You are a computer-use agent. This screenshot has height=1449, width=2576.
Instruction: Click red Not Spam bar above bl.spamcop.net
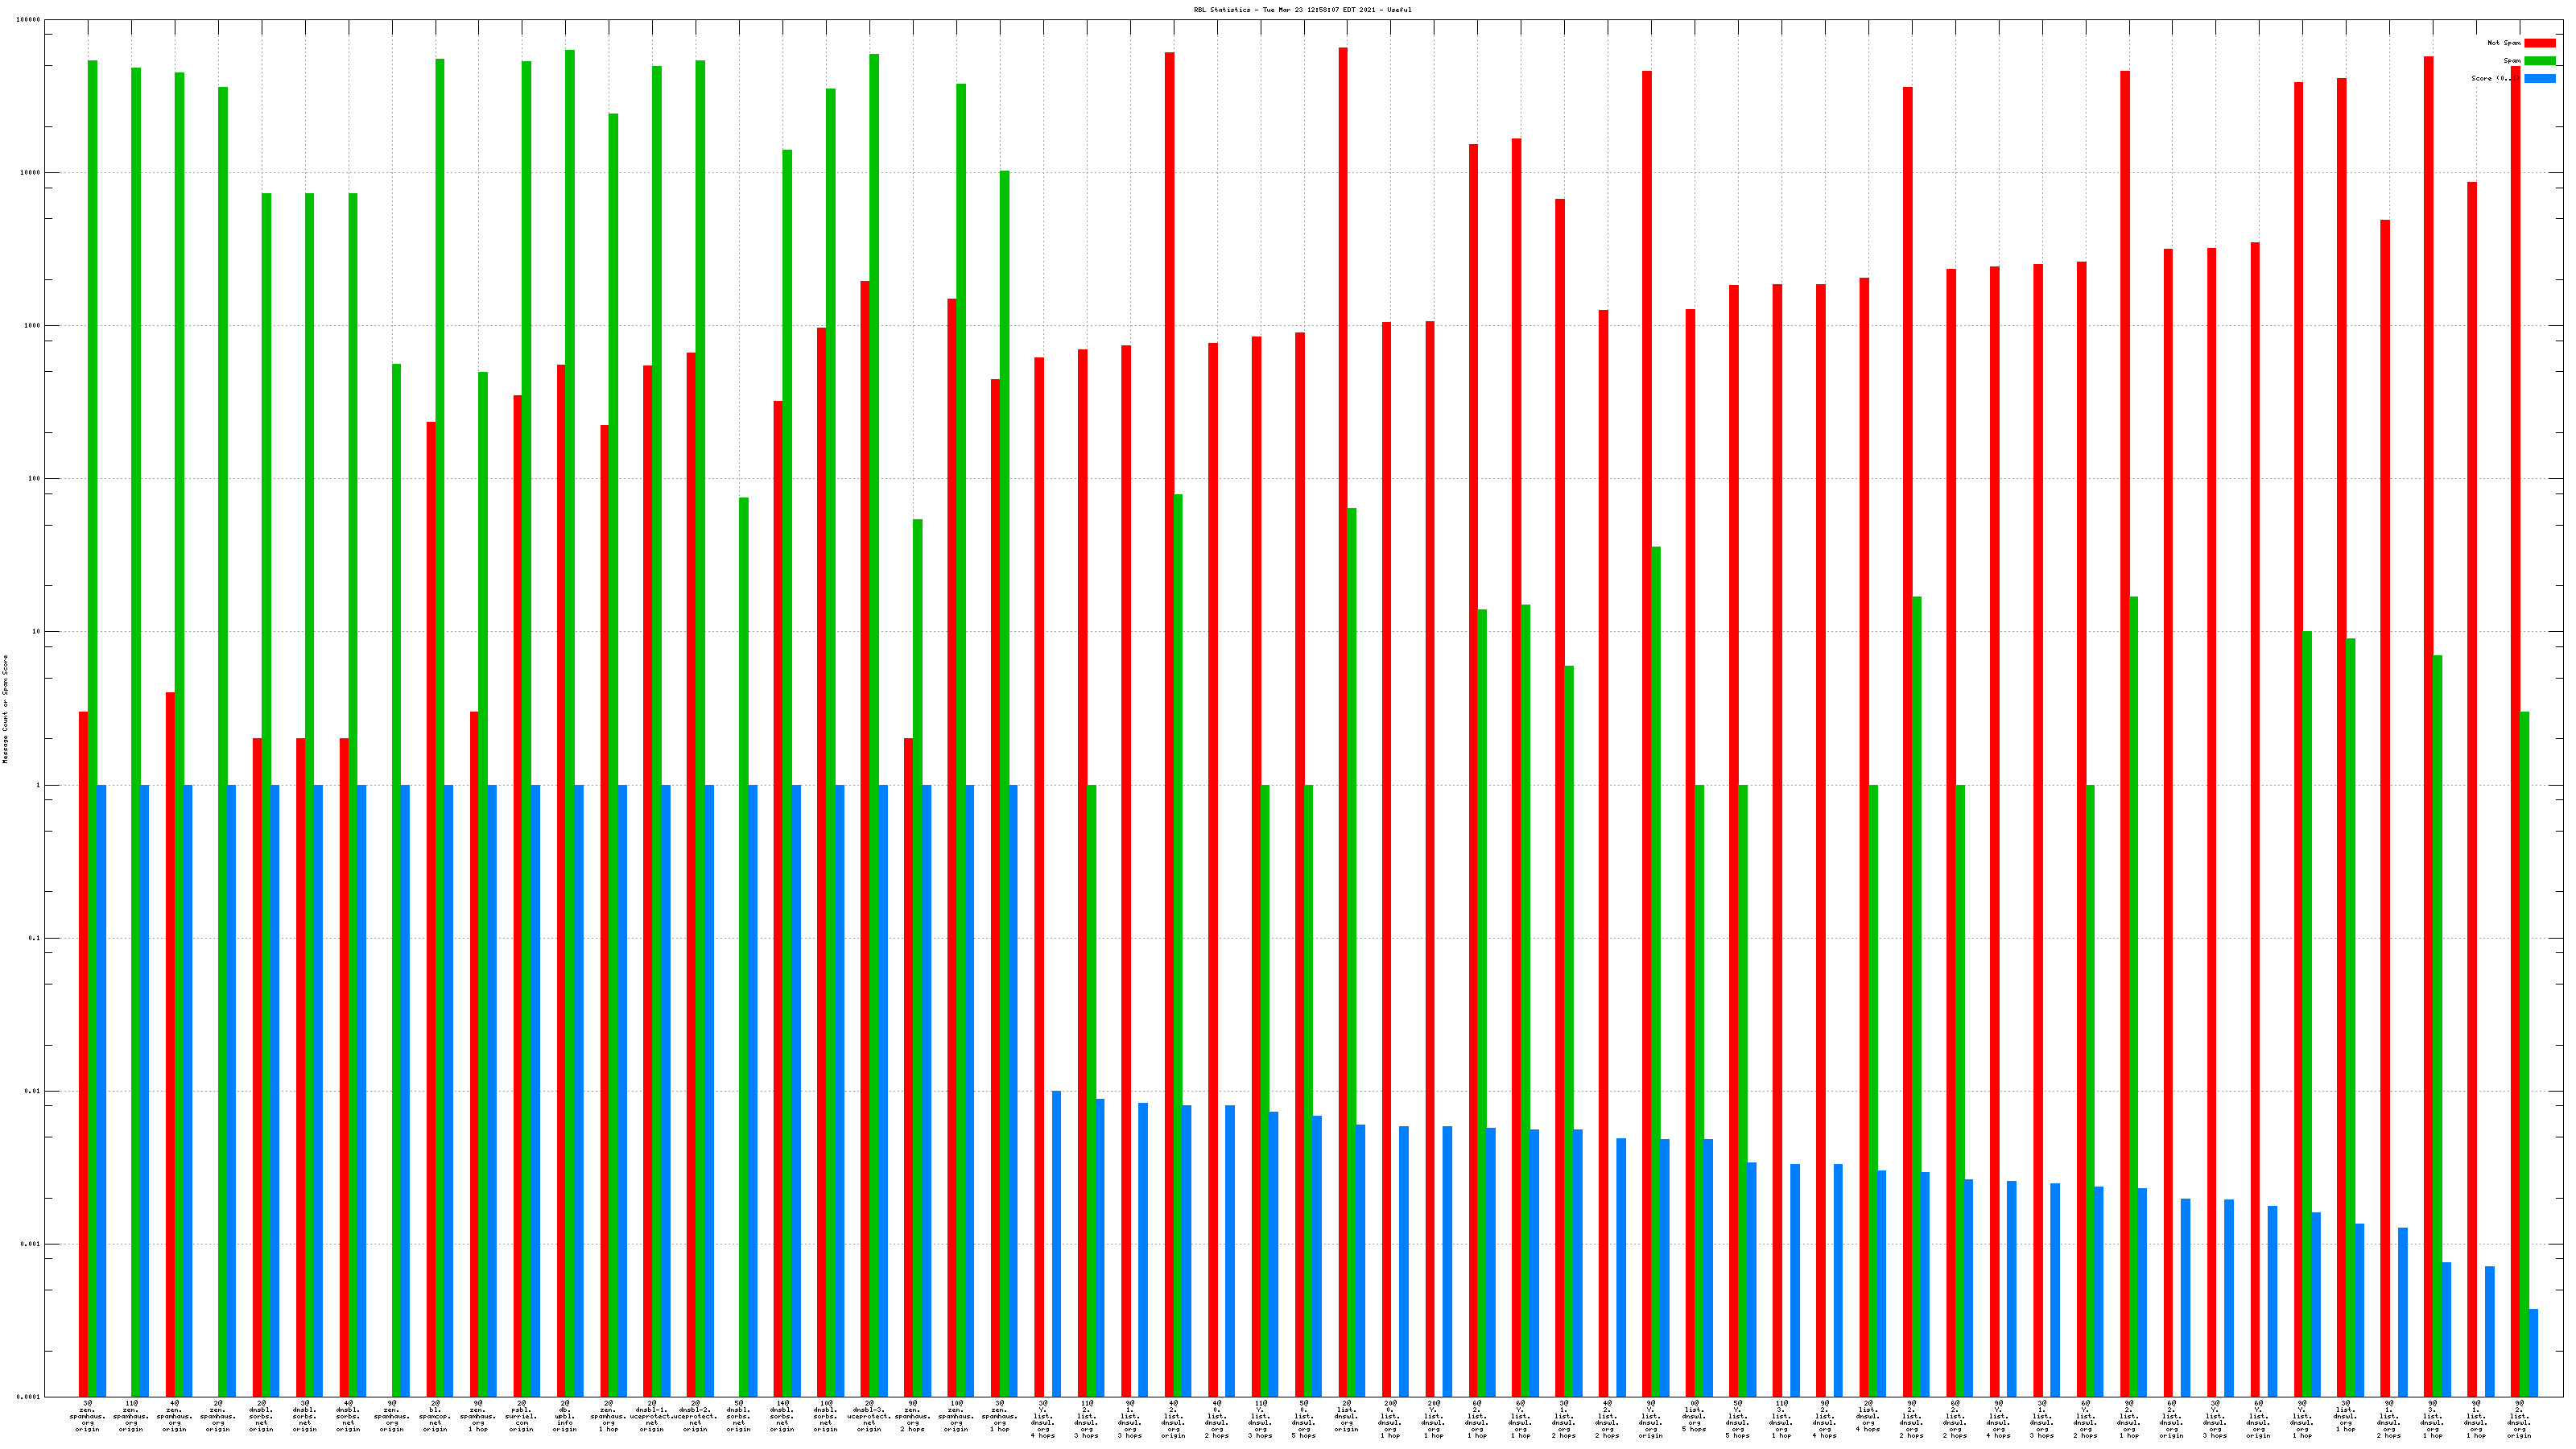point(431,900)
